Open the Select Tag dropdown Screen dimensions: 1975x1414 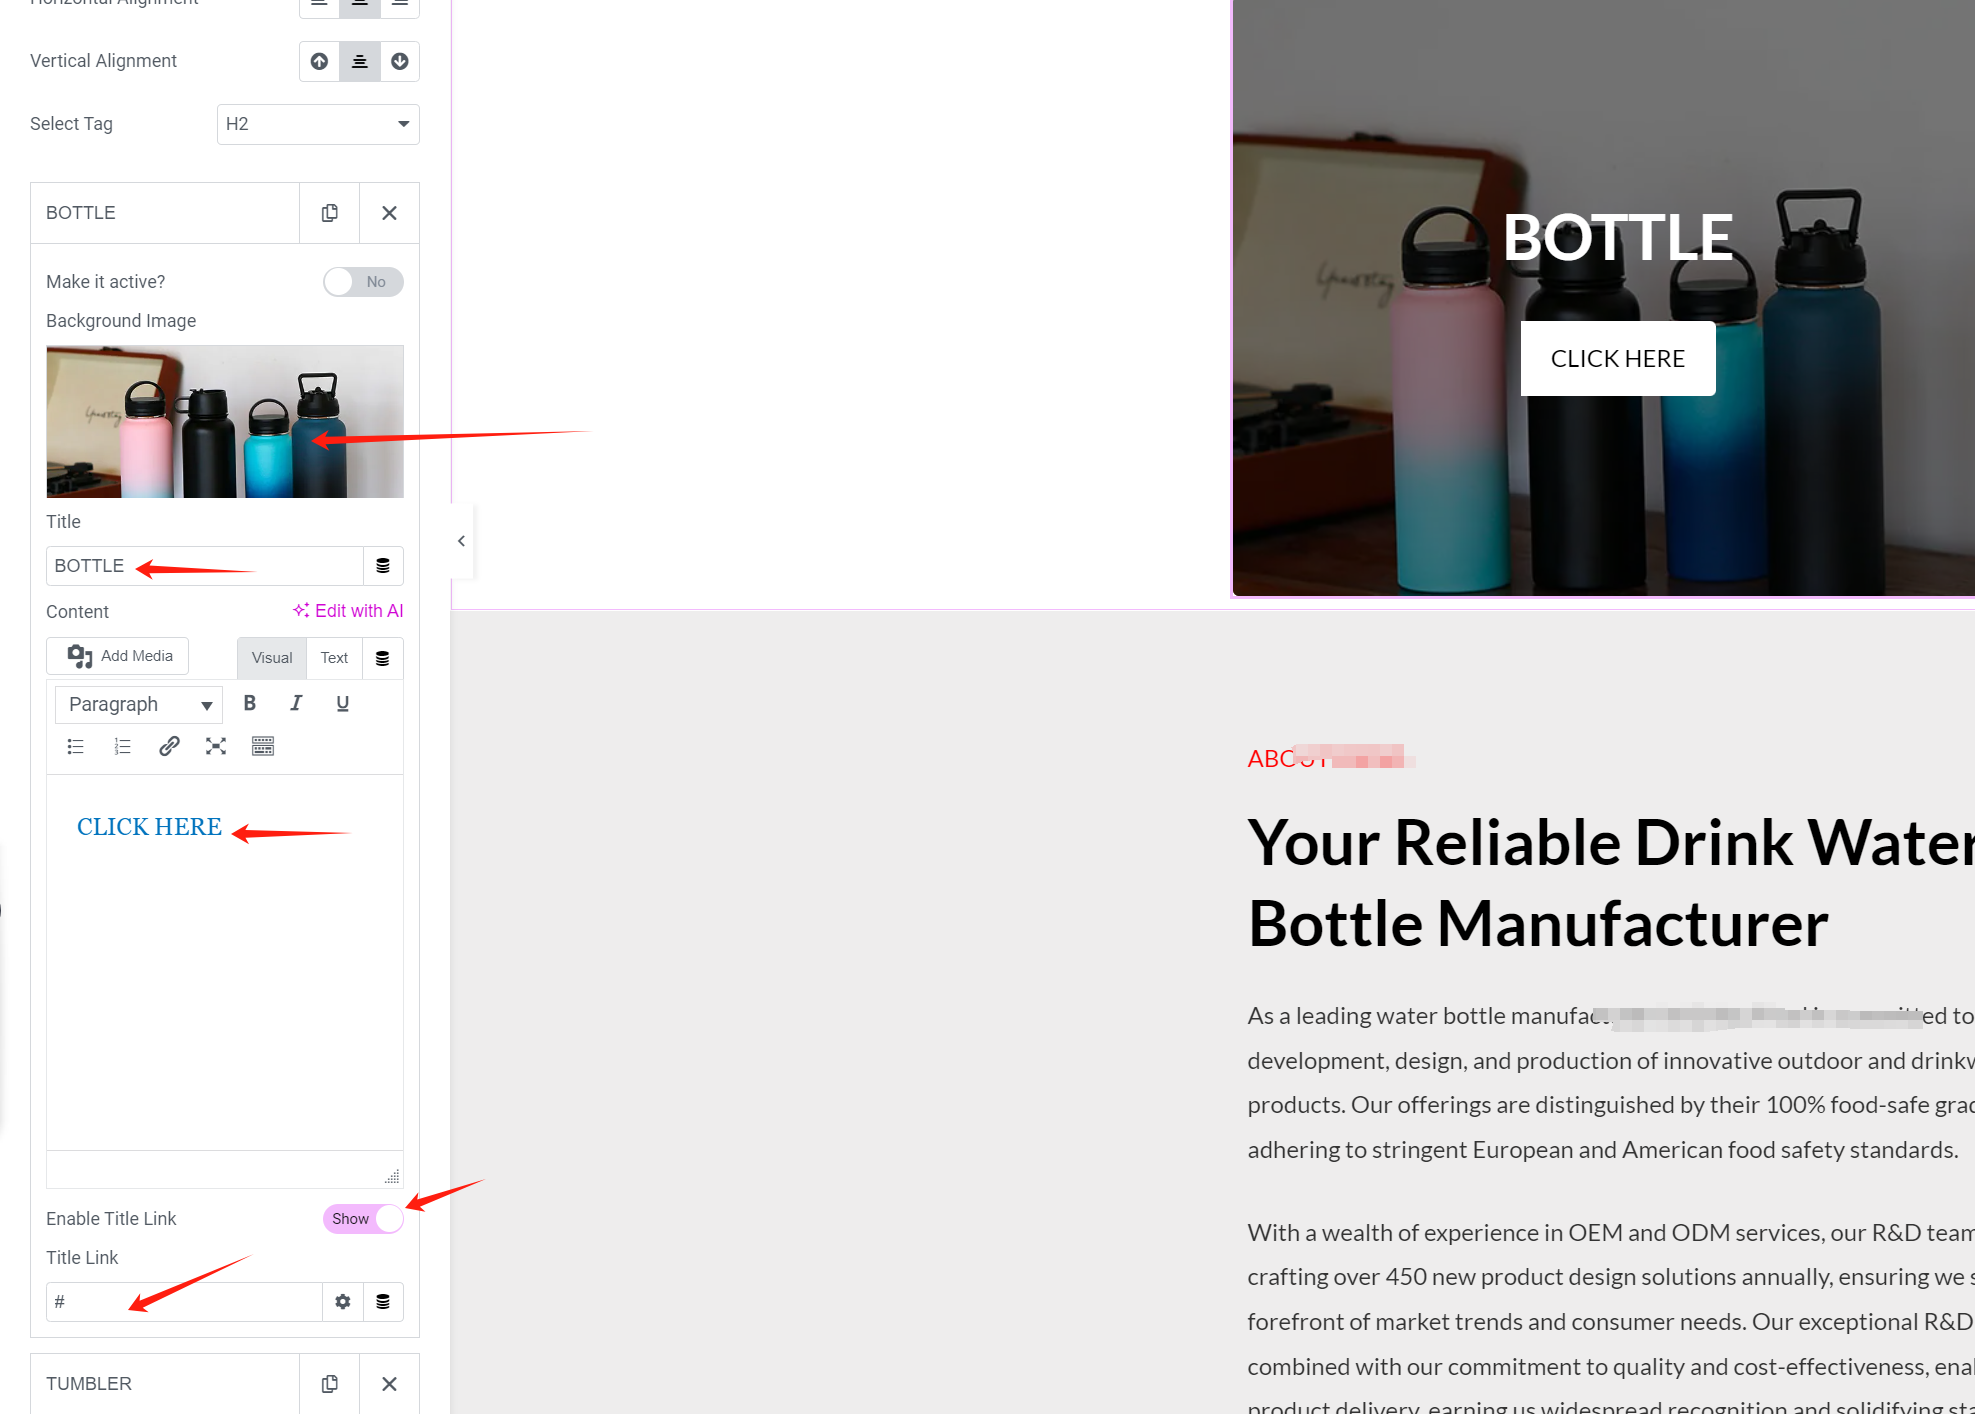[x=318, y=124]
